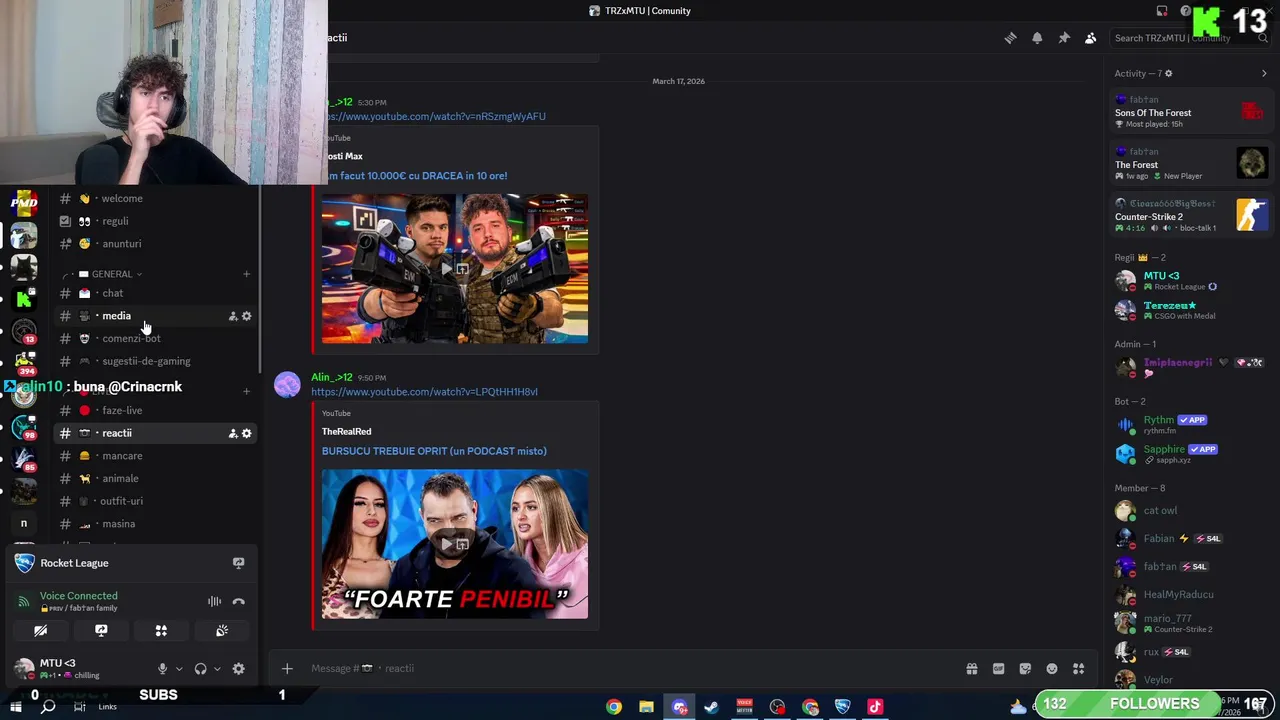Open BURSUCU TREBUIE OPRIT video title
The height and width of the screenshot is (720, 1280).
[434, 451]
